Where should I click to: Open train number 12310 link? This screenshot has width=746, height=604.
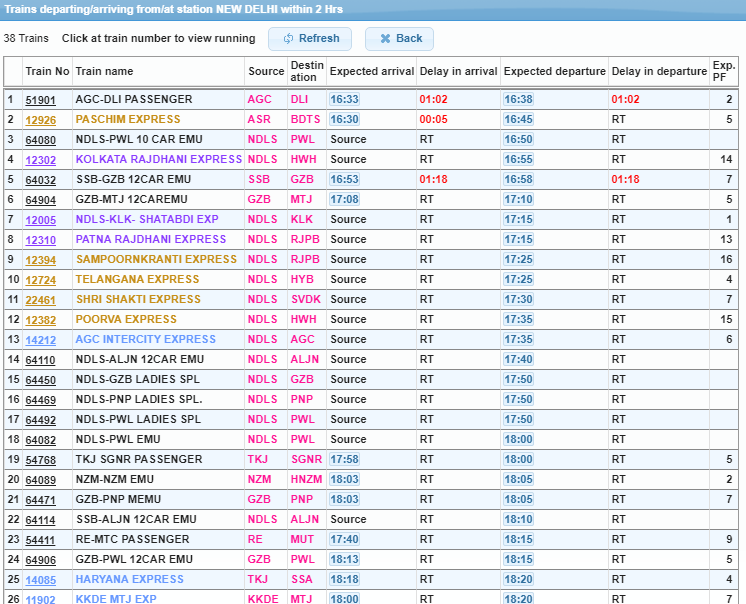click(x=40, y=240)
